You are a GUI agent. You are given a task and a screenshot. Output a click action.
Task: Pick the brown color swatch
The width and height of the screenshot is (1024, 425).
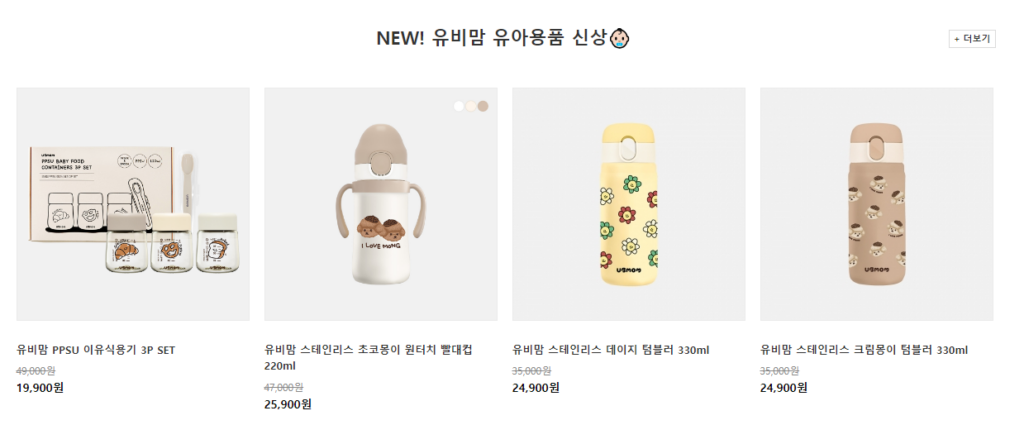pos(483,106)
